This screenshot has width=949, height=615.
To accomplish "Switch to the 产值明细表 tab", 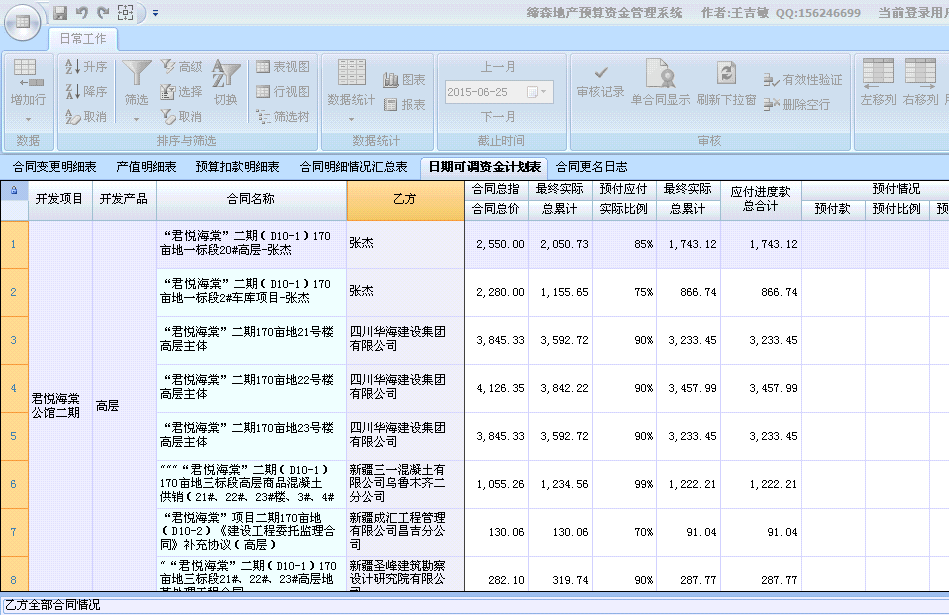I will [x=146, y=167].
